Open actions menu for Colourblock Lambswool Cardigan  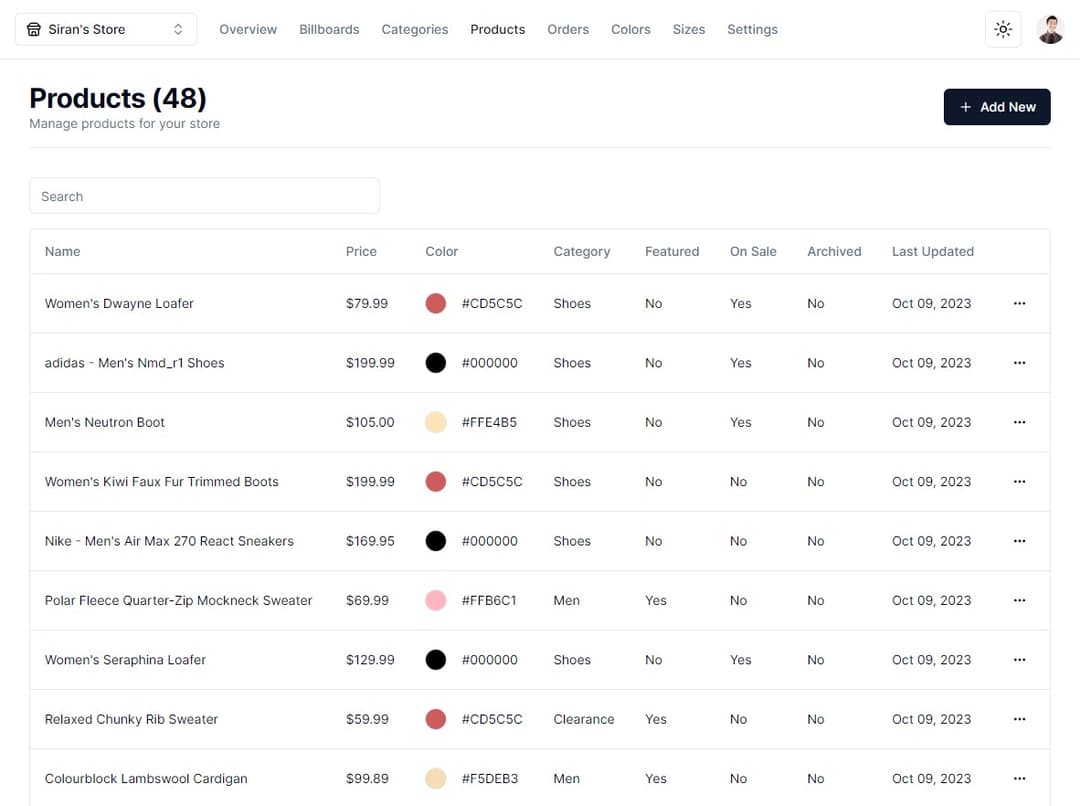(x=1019, y=778)
